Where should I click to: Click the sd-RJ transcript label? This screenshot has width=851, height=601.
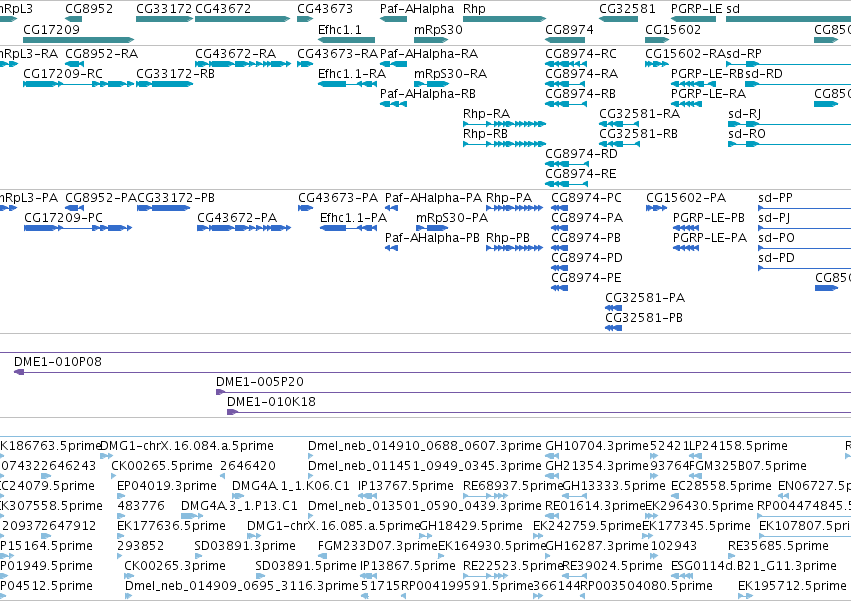point(745,113)
